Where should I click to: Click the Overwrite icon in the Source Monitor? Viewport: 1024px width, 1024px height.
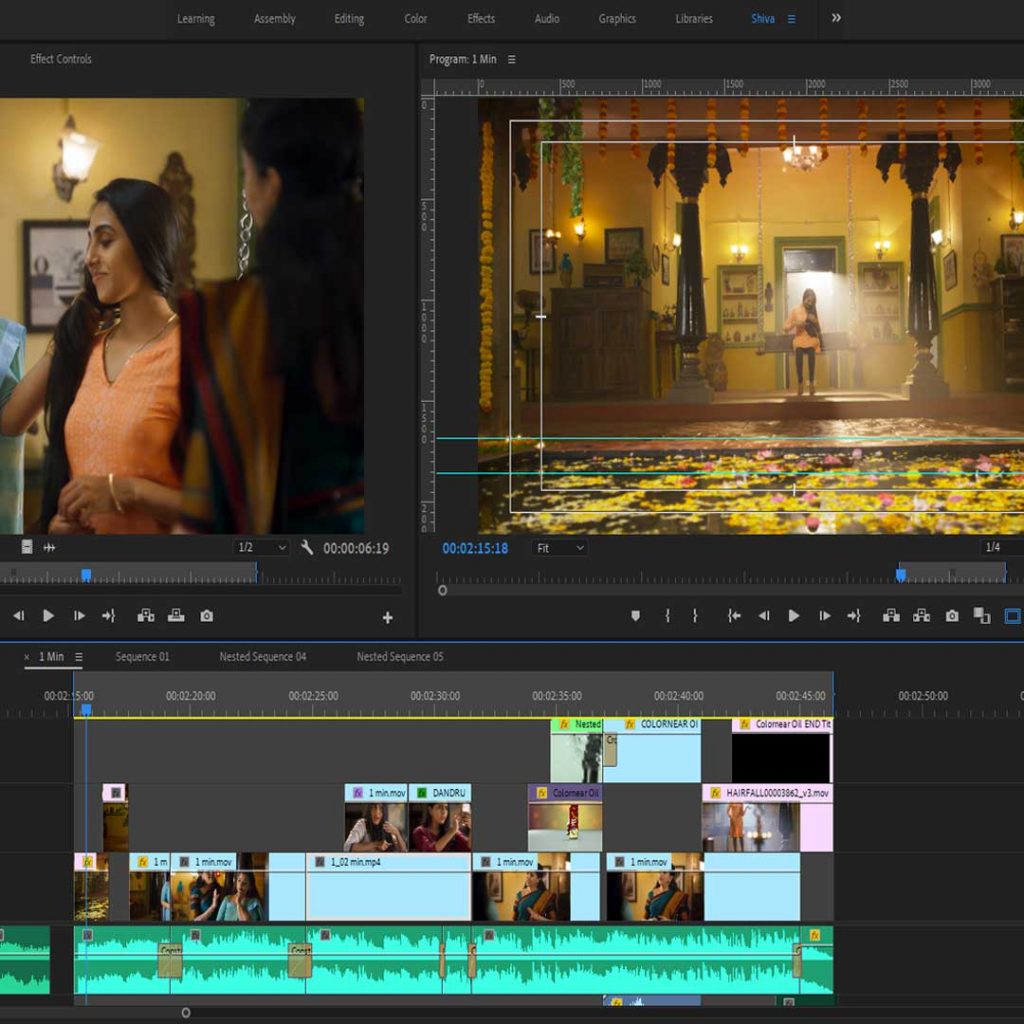pyautogui.click(x=176, y=616)
